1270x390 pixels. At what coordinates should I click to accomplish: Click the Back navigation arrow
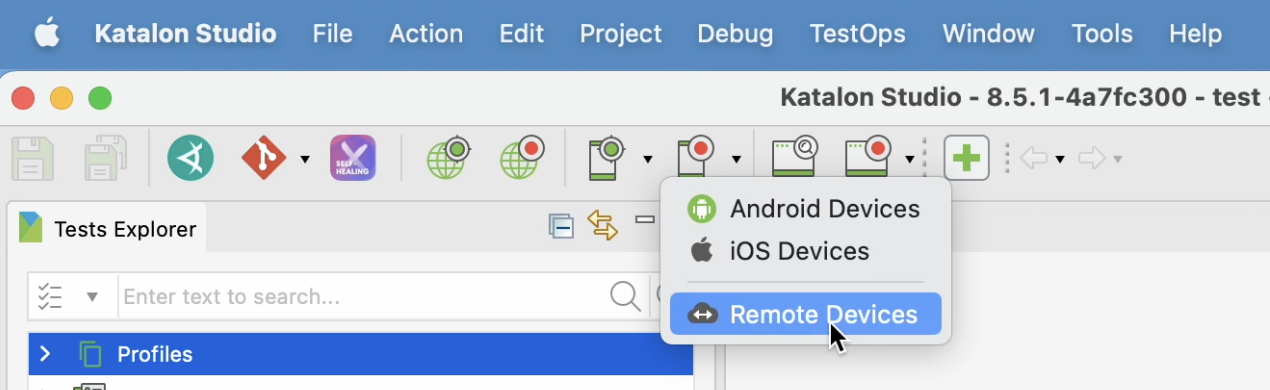coord(1033,158)
